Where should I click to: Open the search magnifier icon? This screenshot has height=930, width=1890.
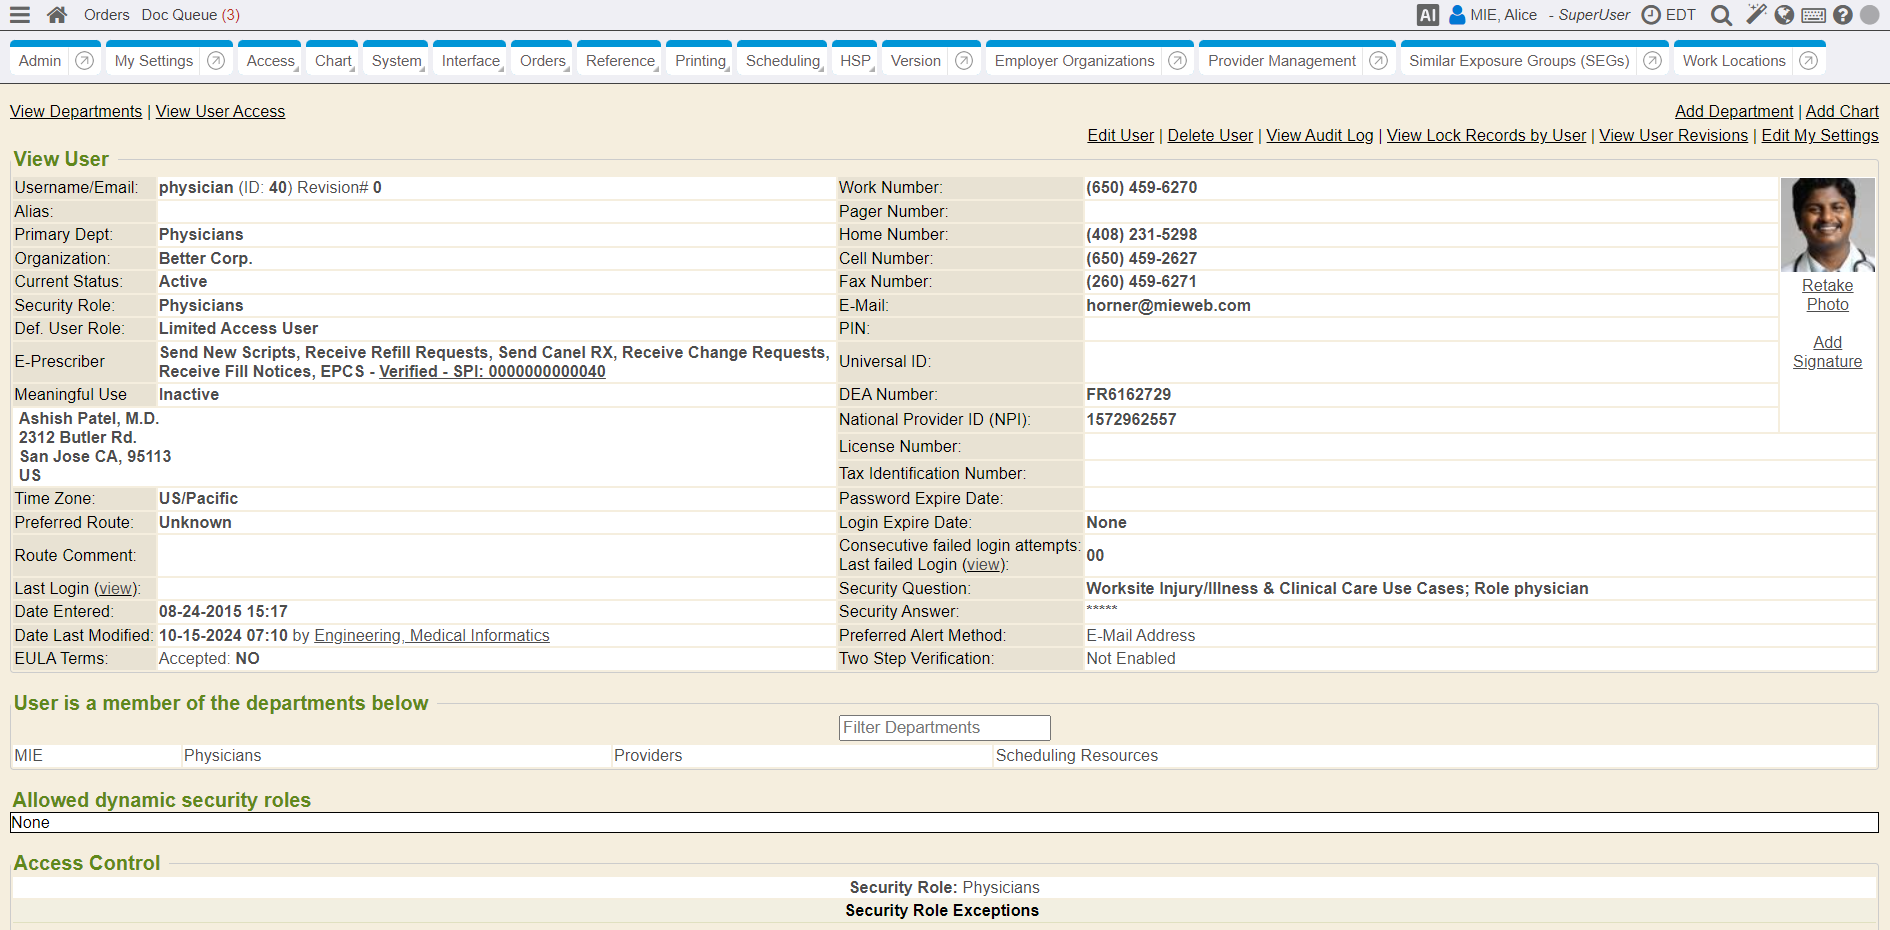tap(1721, 15)
